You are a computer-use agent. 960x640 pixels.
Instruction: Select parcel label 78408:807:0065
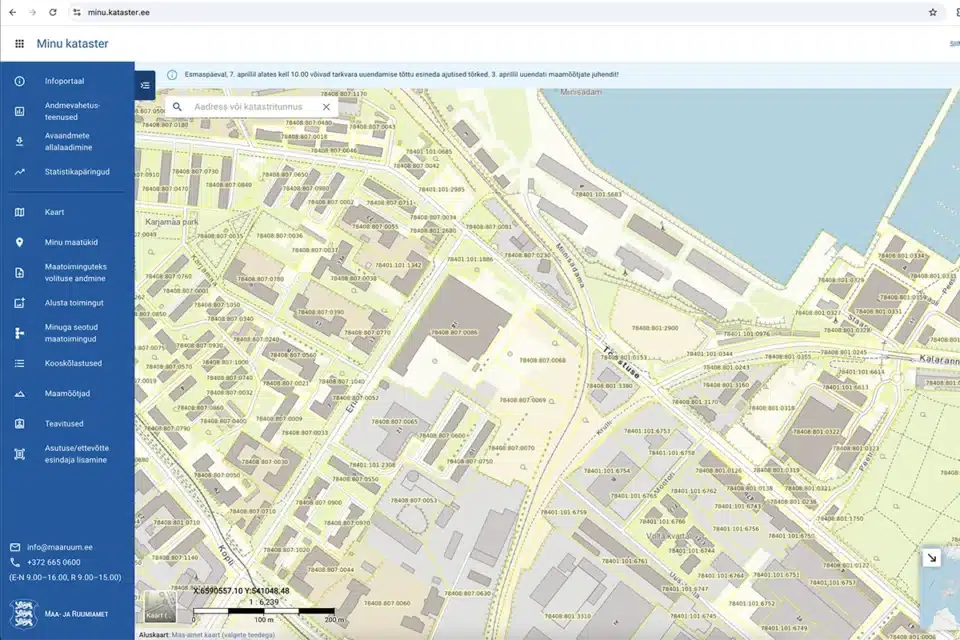(394, 422)
